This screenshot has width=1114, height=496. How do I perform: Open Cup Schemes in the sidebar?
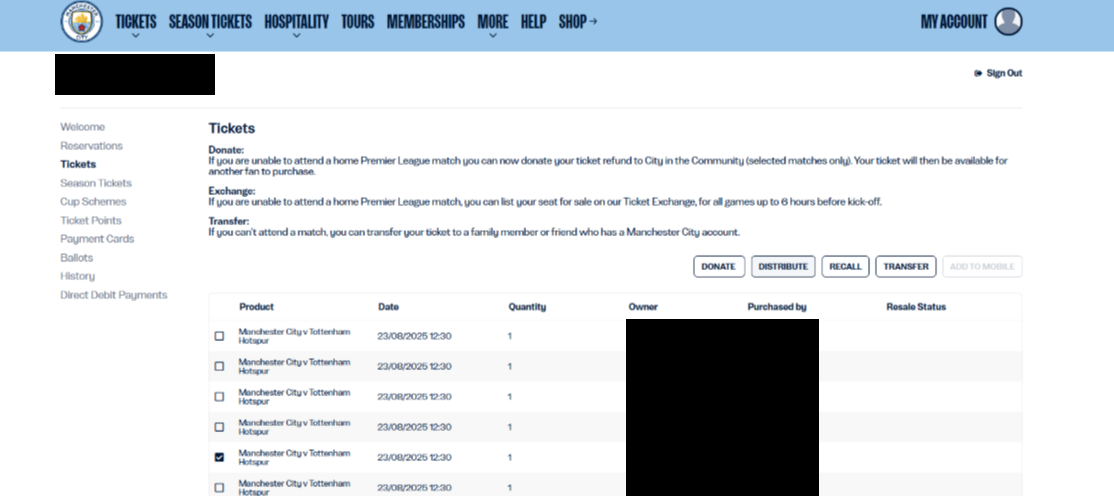click(x=93, y=202)
